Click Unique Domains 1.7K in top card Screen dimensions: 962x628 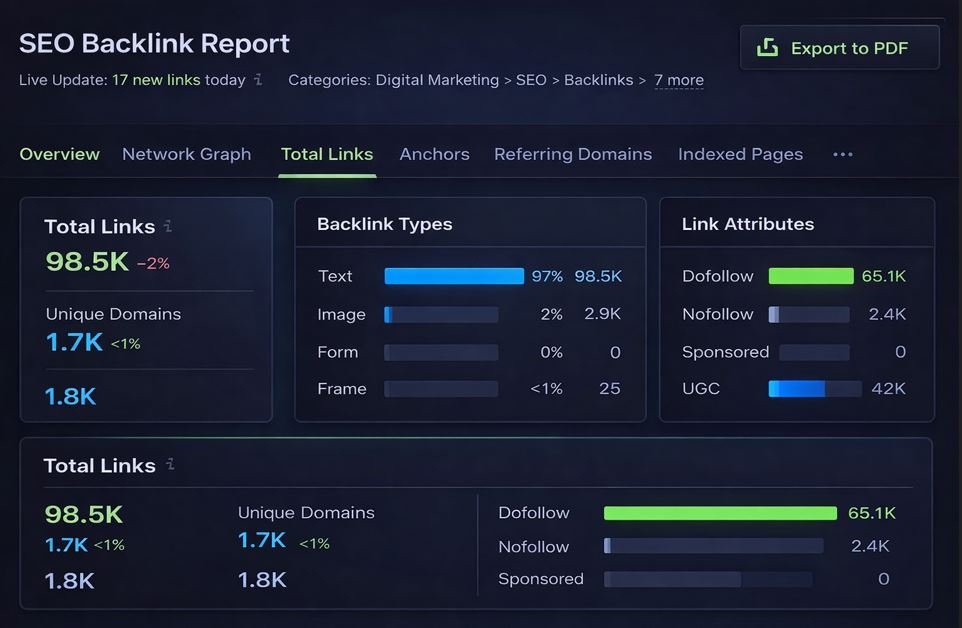tap(74, 342)
